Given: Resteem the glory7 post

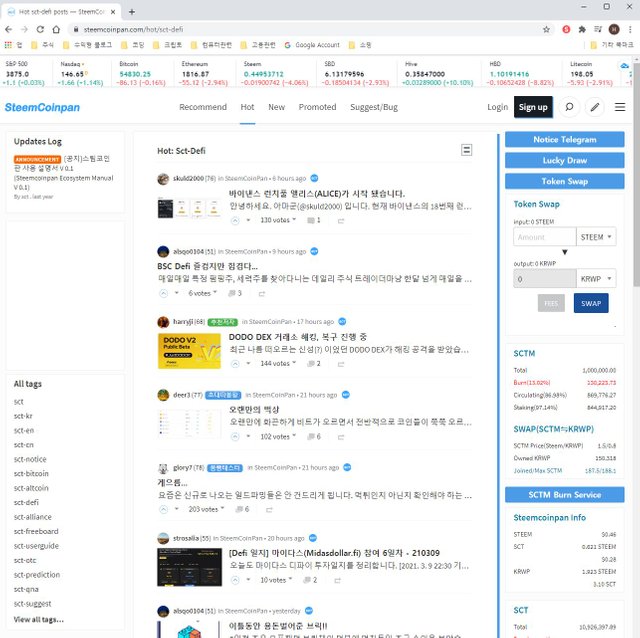Looking at the screenshot, I should click(x=269, y=509).
